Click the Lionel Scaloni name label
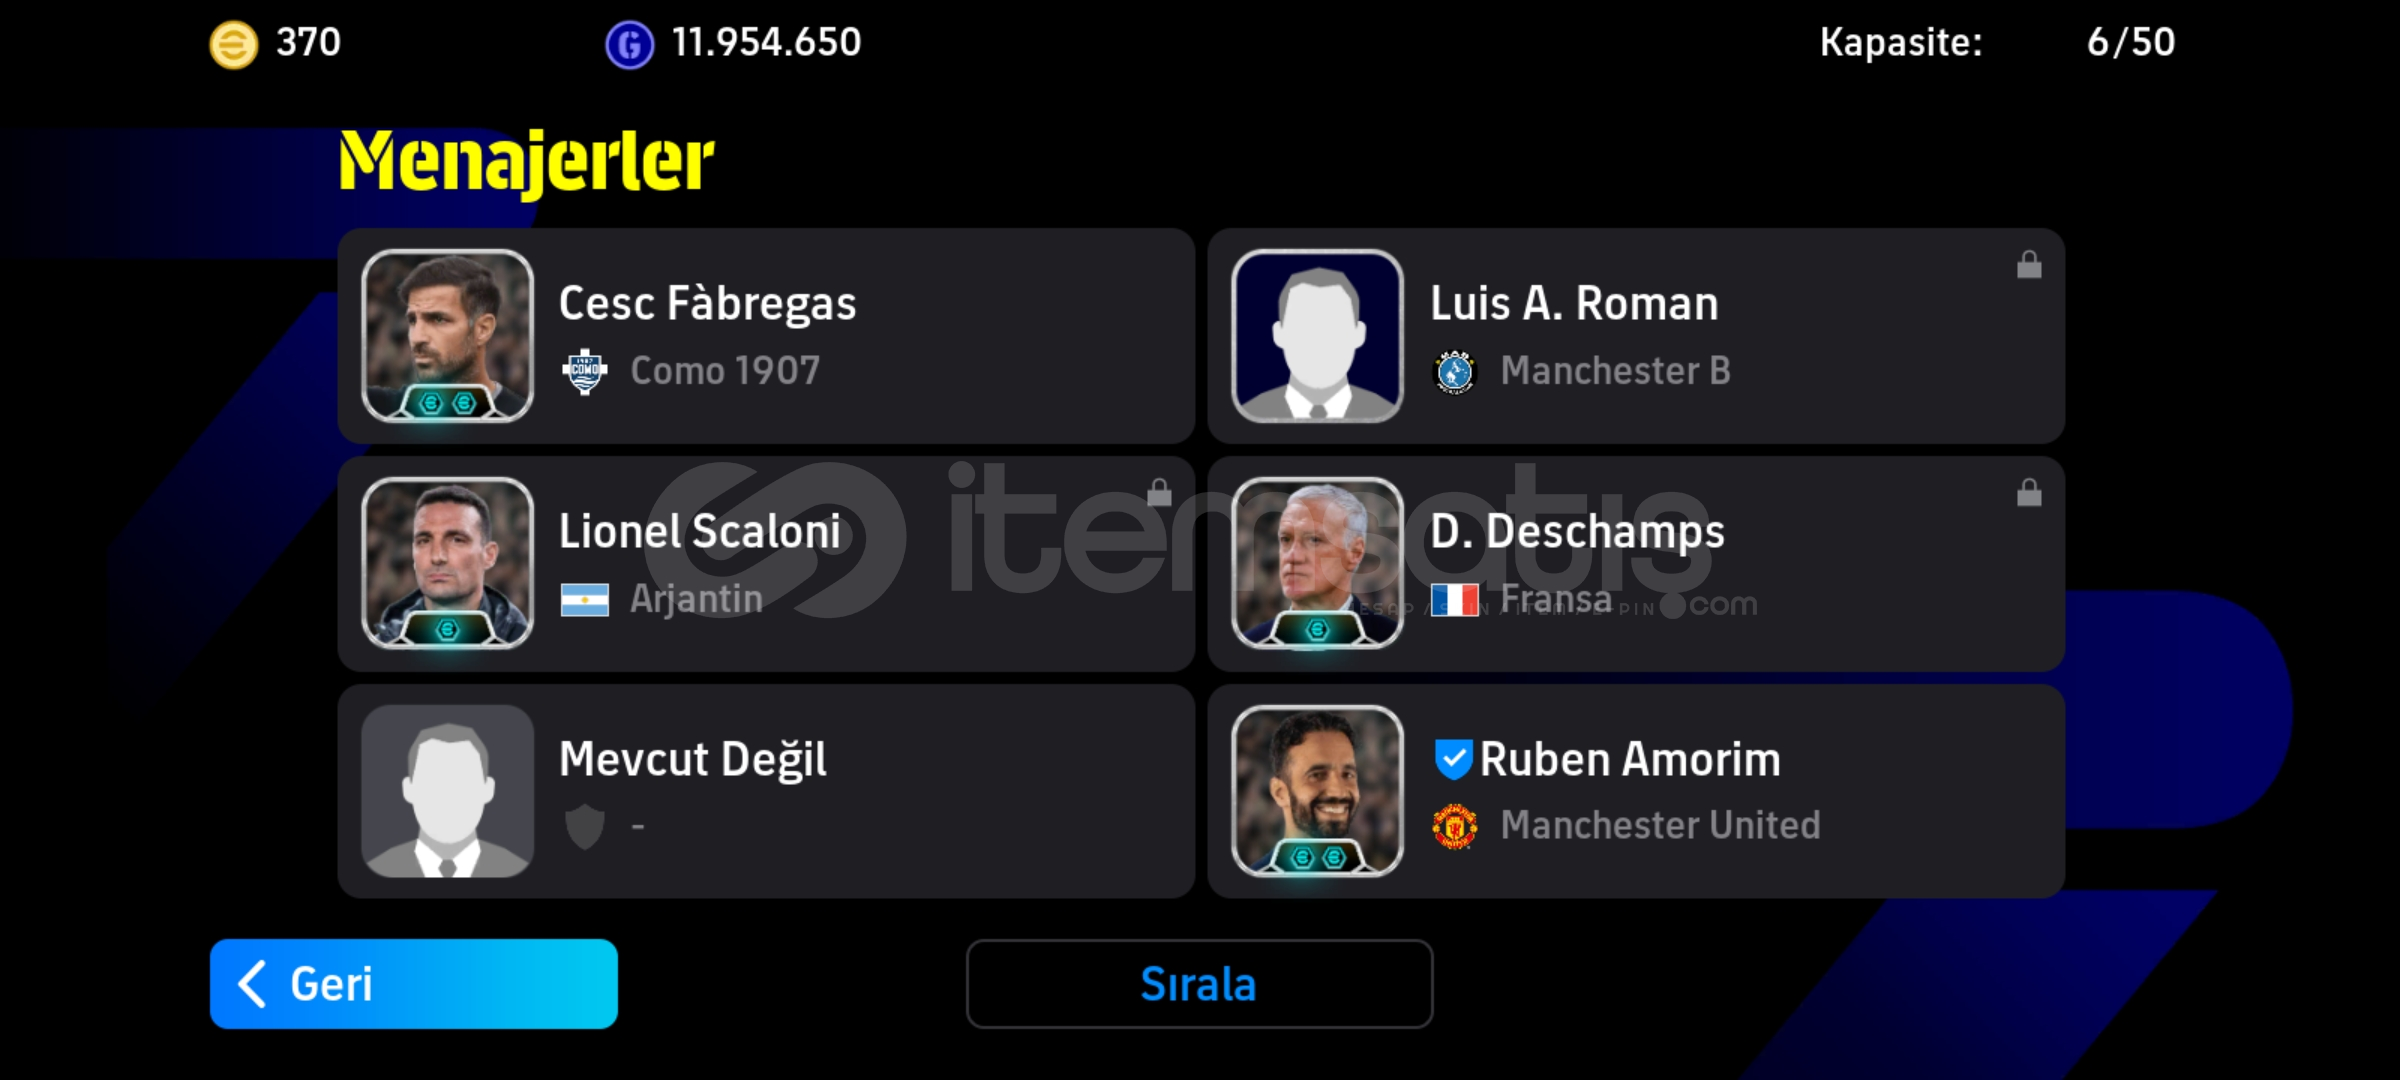This screenshot has width=2400, height=1080. tap(700, 531)
